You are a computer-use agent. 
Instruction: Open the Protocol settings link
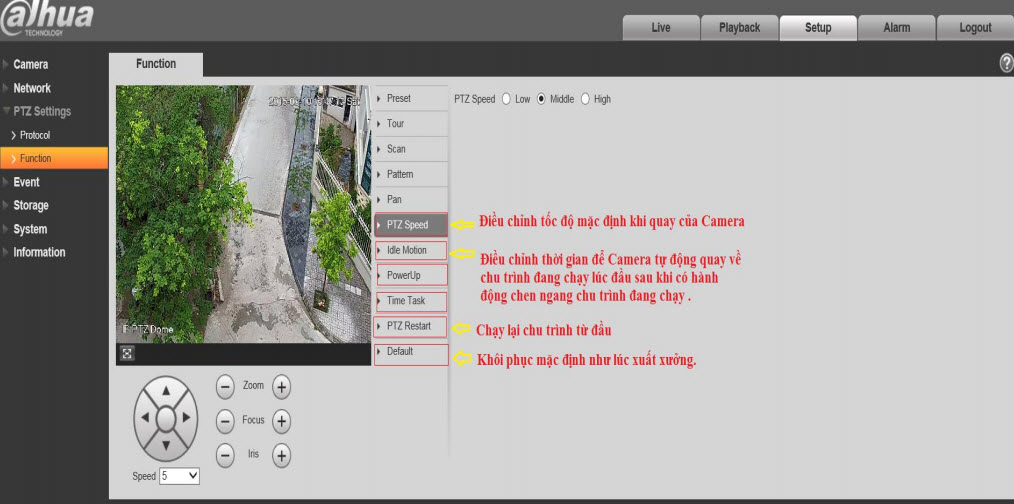[35, 135]
